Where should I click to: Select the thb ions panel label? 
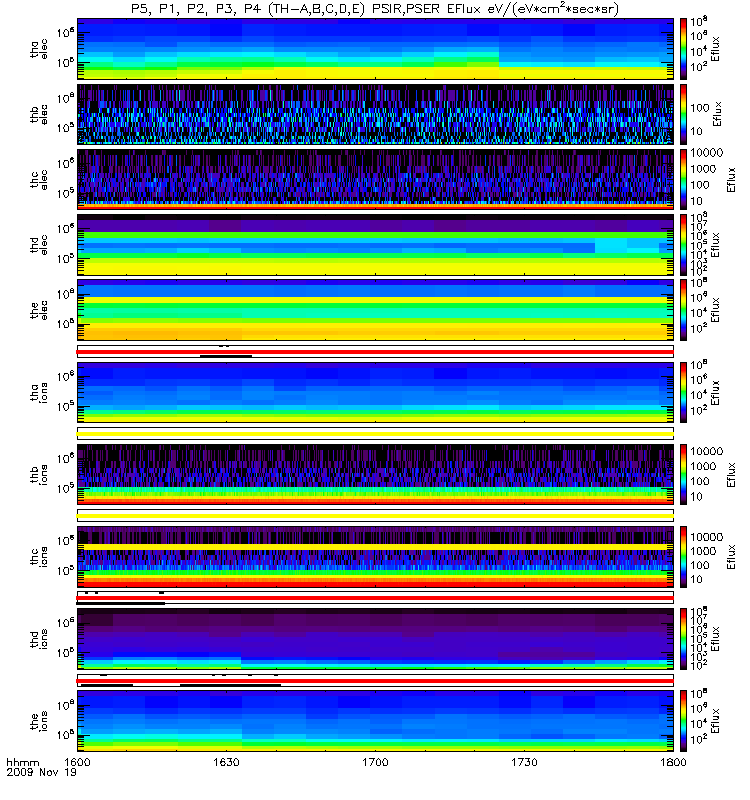(39, 474)
